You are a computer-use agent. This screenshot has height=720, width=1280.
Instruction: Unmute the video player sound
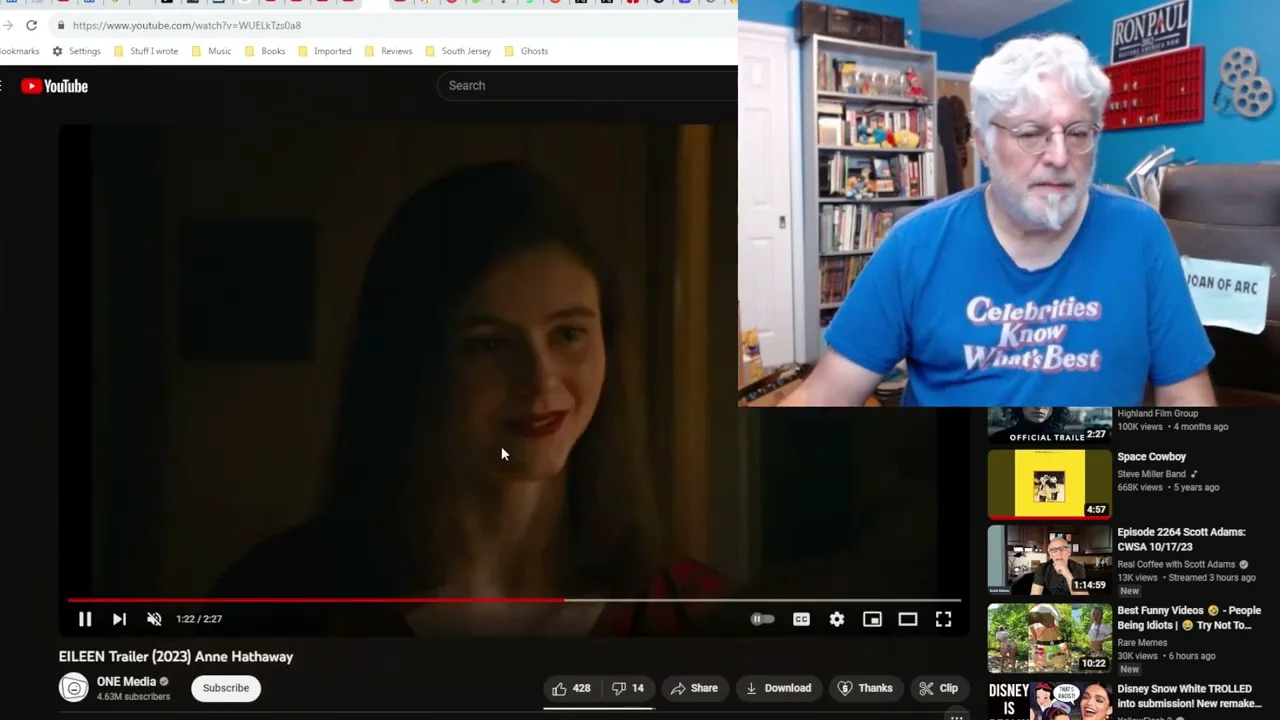(154, 619)
